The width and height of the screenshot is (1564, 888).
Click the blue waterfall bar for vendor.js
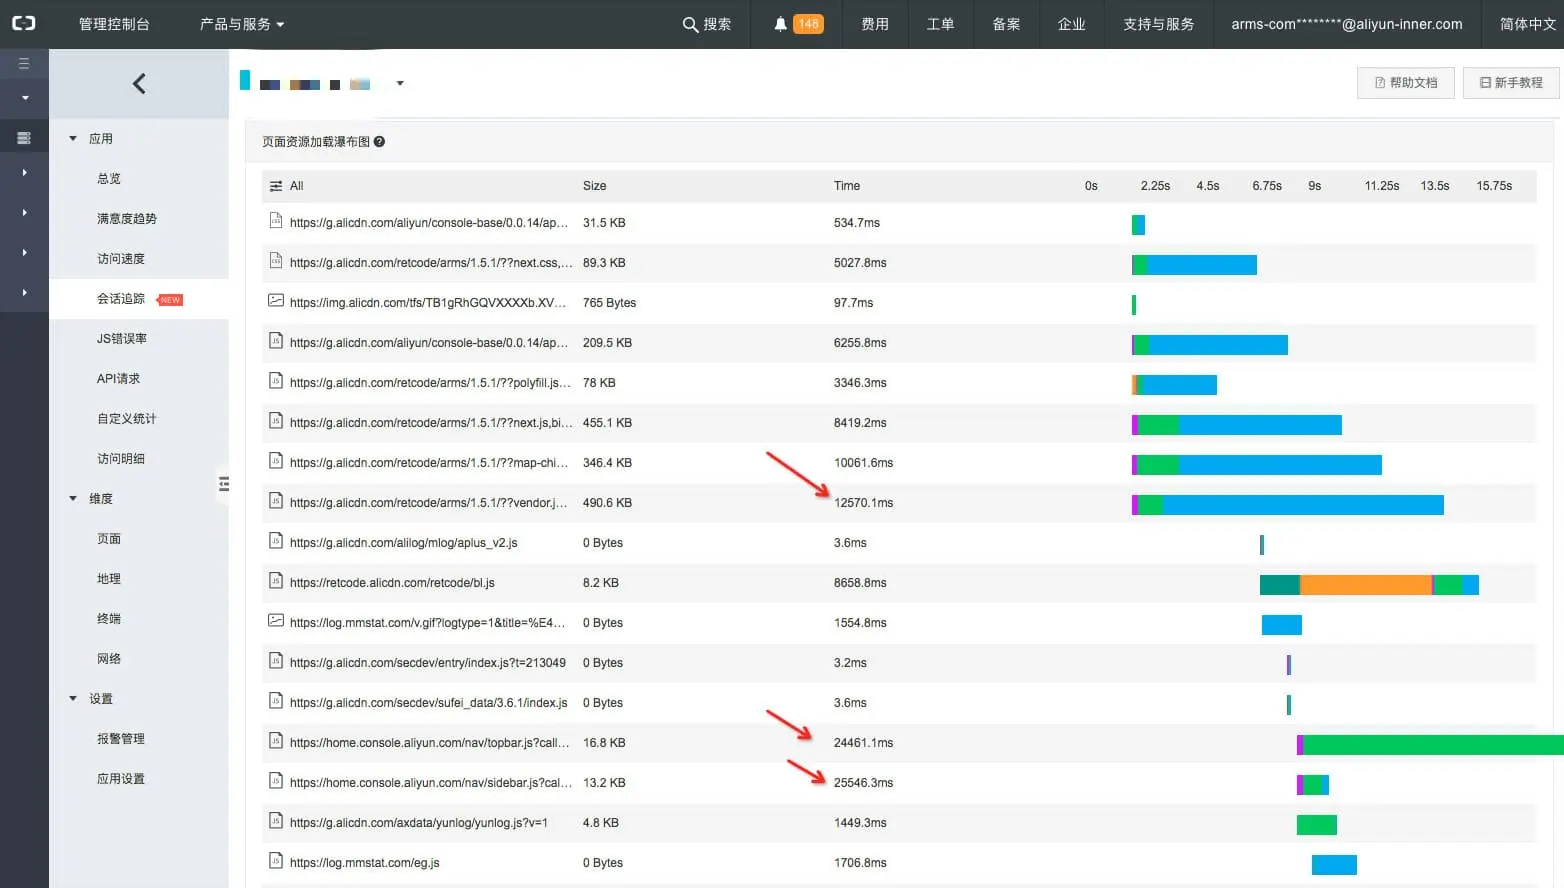tap(1303, 505)
